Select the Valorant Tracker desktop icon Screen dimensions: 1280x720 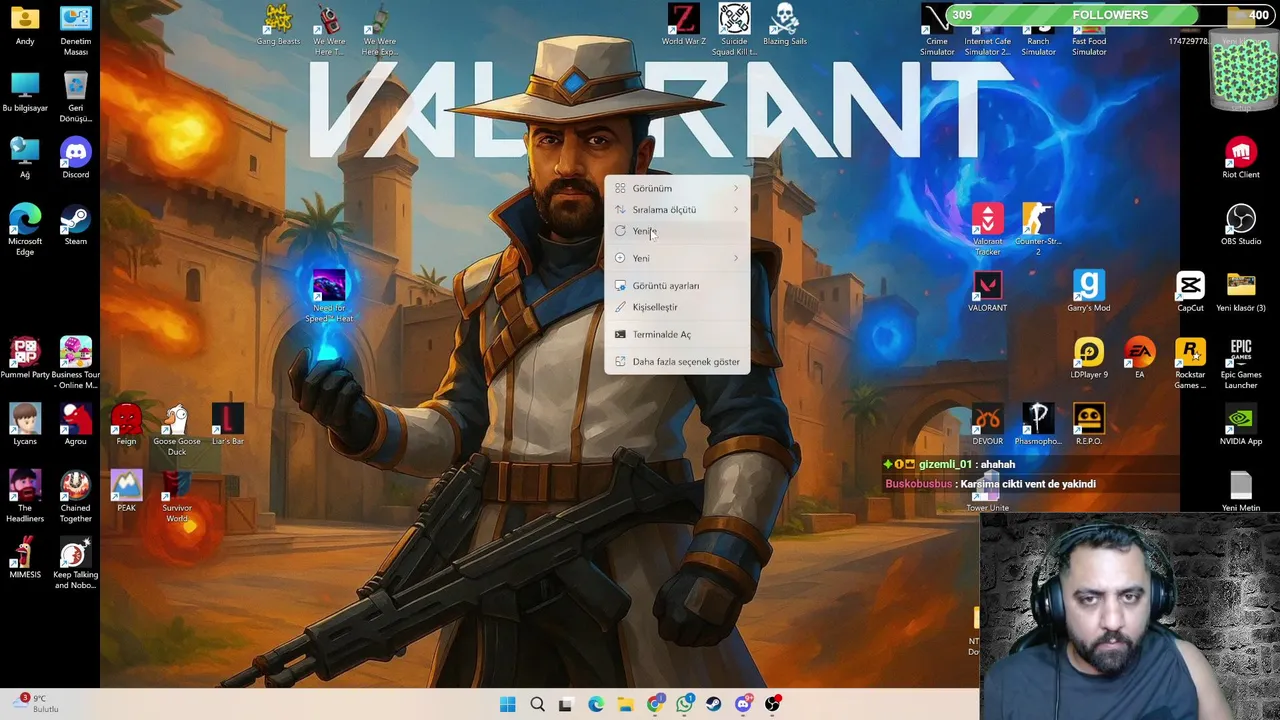point(987,230)
